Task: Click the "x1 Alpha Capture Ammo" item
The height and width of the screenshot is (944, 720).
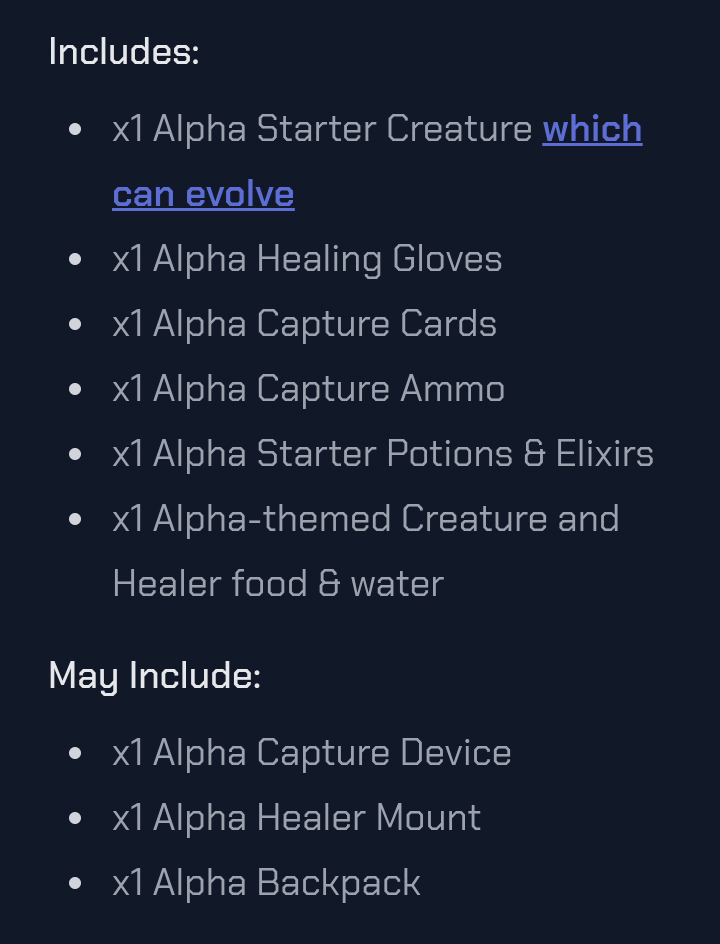Action: (308, 389)
